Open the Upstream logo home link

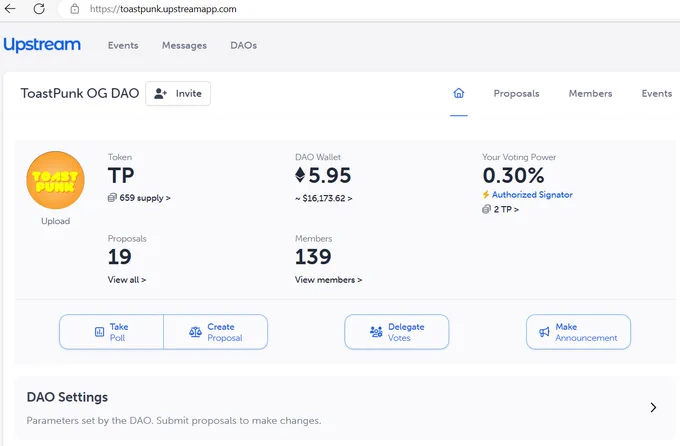tap(42, 45)
